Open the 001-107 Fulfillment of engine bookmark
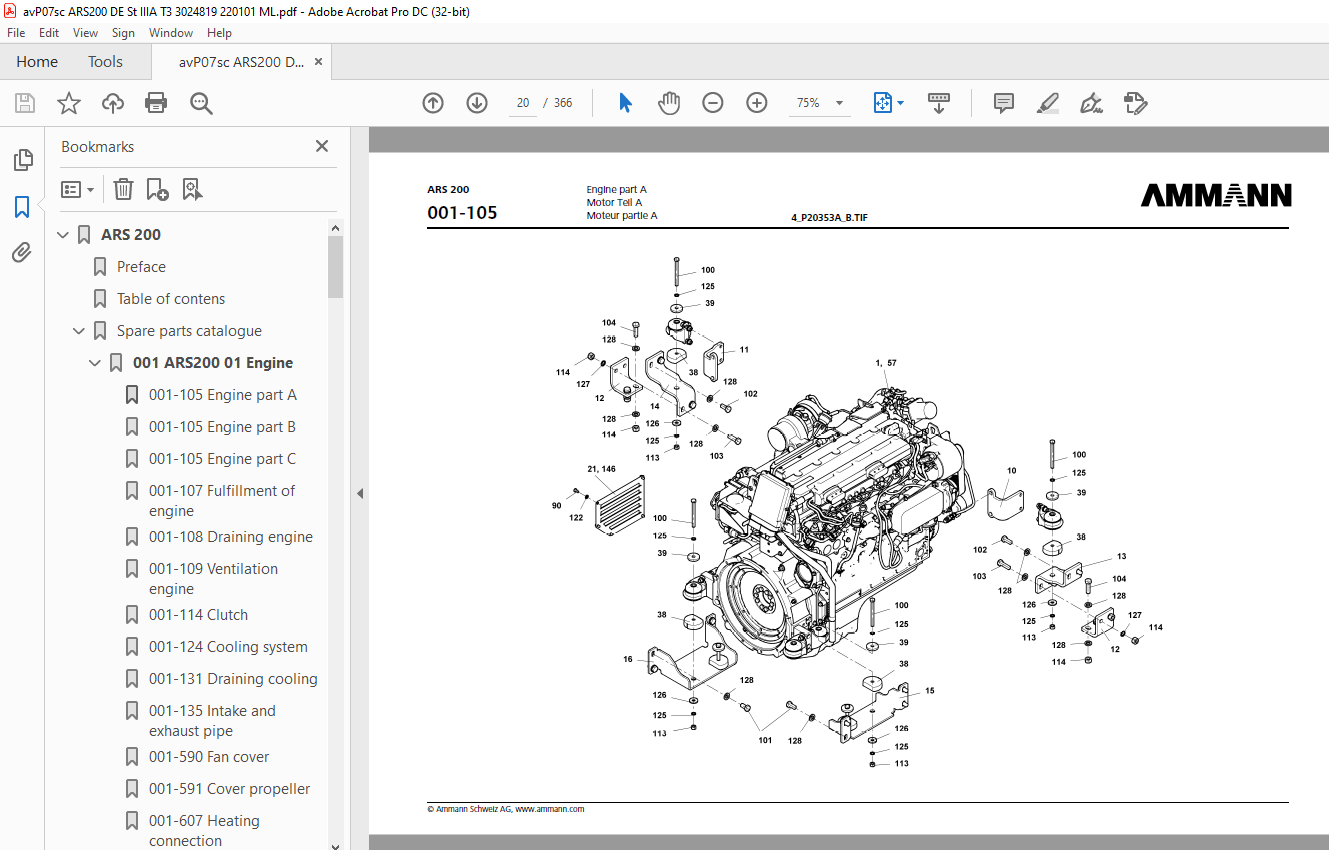Image resolution: width=1329 pixels, height=850 pixels. (222, 501)
